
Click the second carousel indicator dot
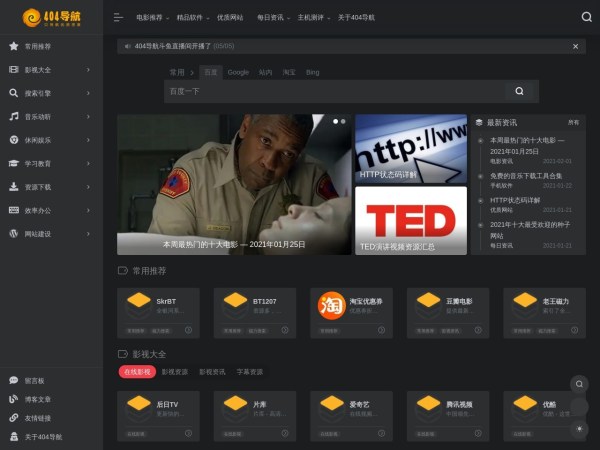pos(343,122)
